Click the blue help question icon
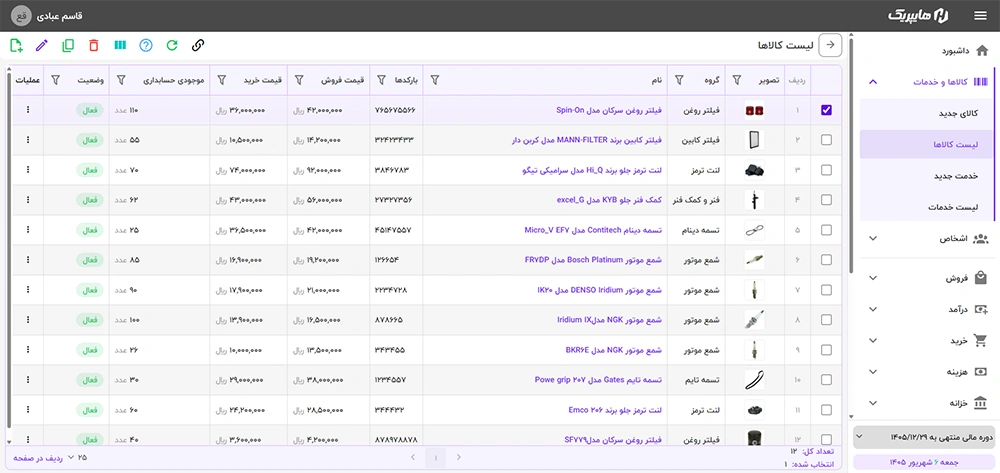Screen dimensions: 1000x473 [146, 45]
